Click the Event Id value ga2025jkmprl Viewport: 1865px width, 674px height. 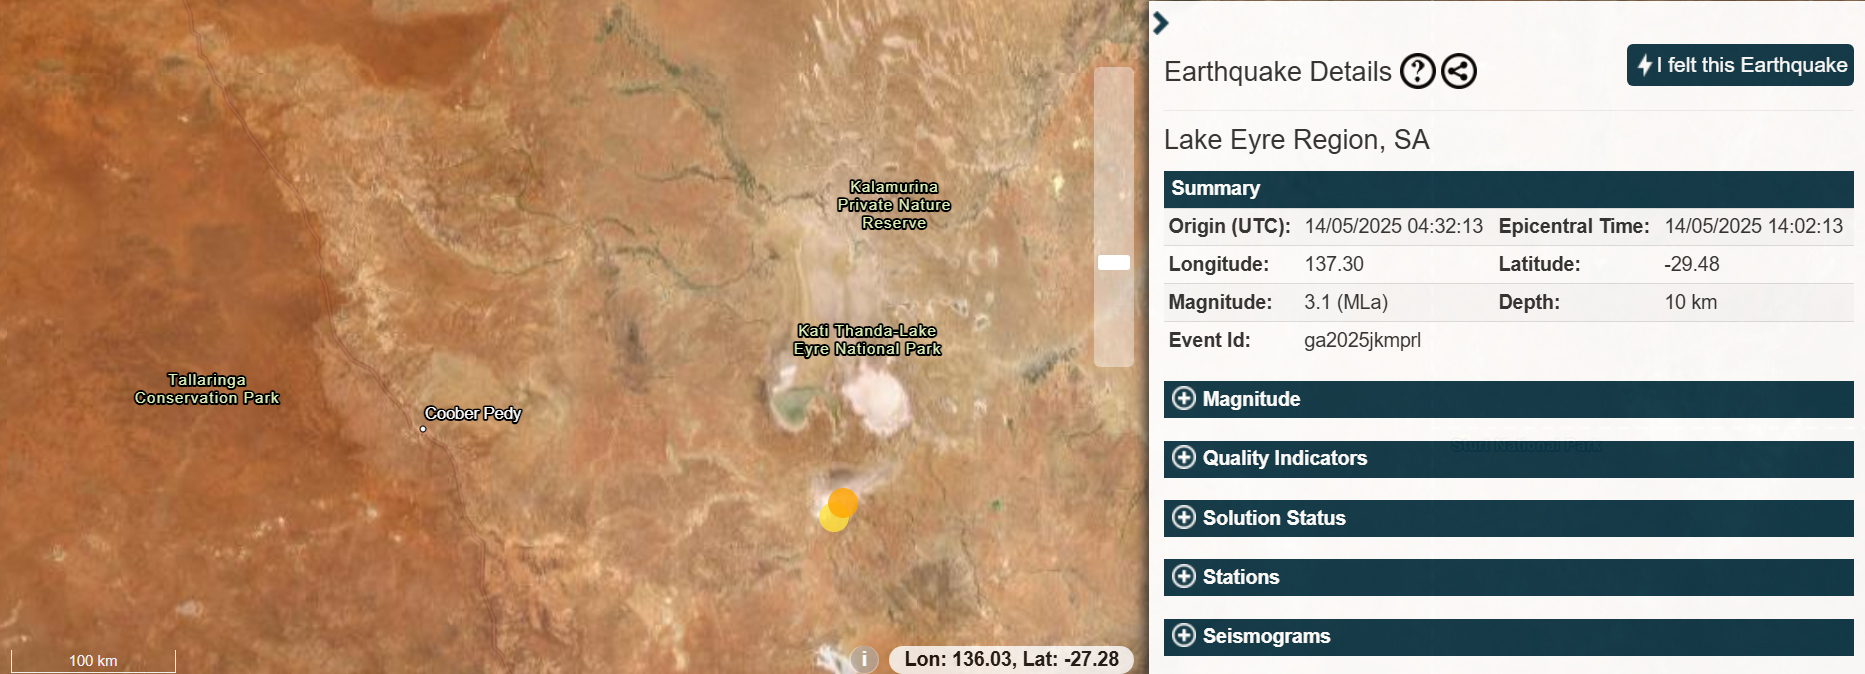[x=1362, y=340]
